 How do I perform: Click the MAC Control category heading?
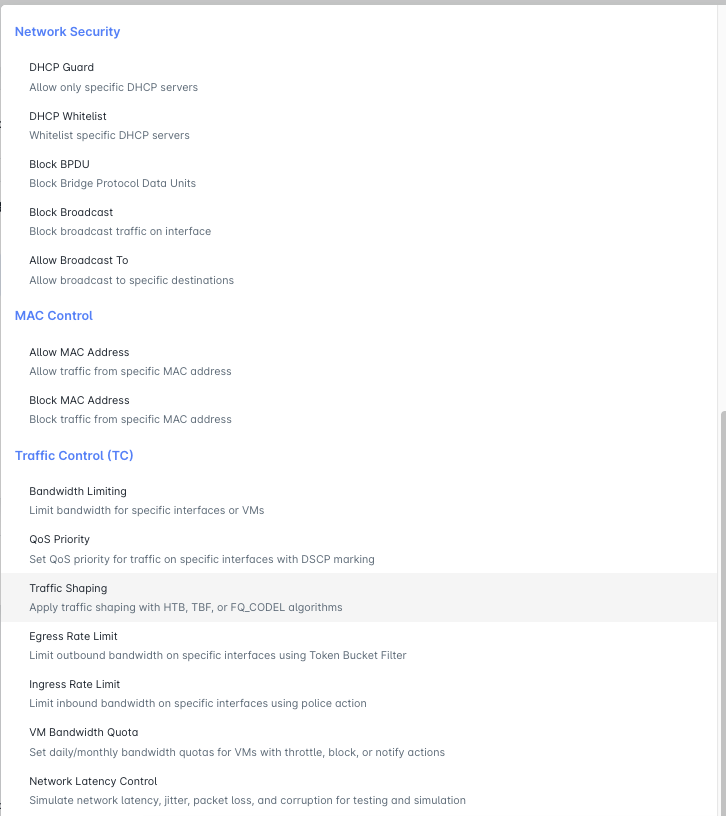coord(54,316)
